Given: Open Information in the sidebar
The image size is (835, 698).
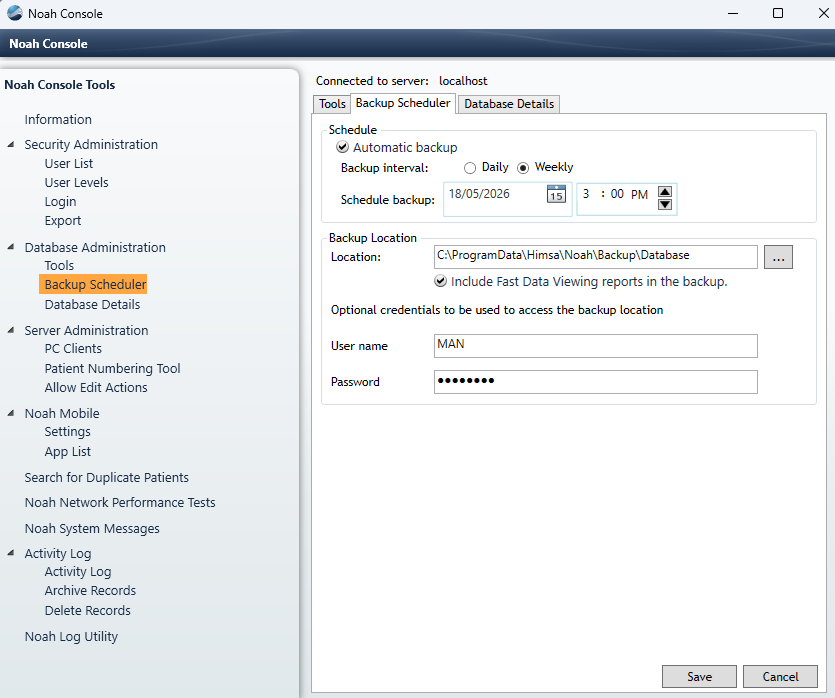Looking at the screenshot, I should click(x=58, y=119).
